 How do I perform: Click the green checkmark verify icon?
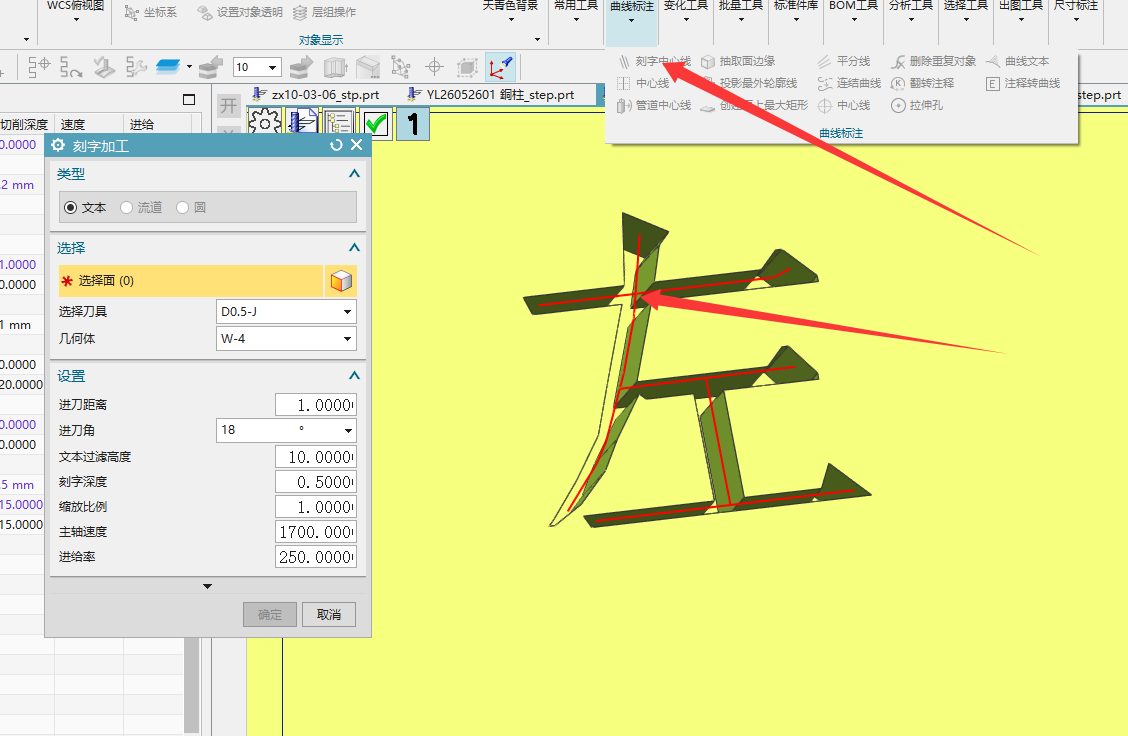(376, 124)
